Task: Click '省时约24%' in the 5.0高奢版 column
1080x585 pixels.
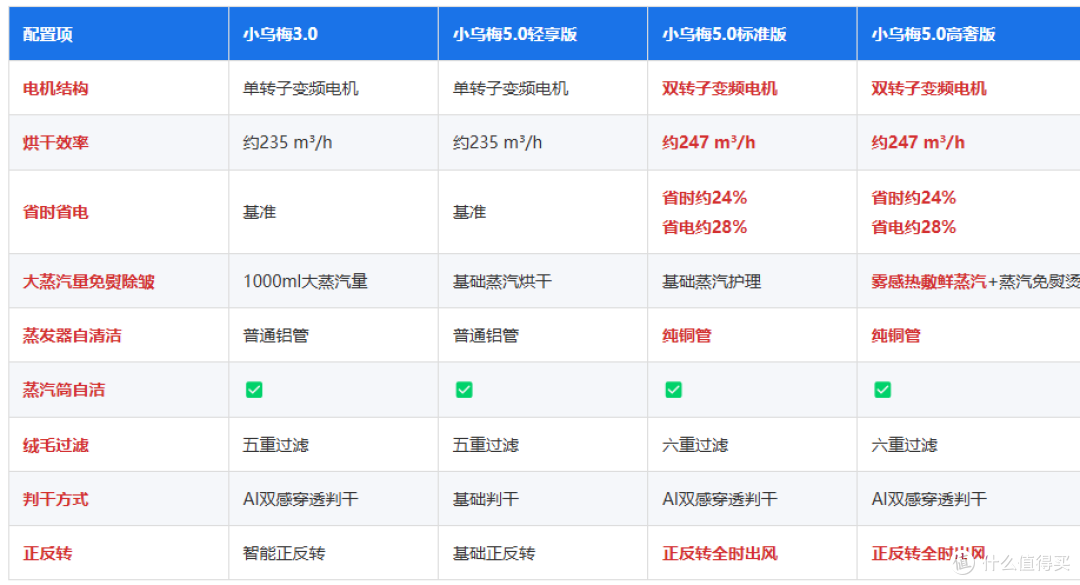Action: [x=914, y=198]
